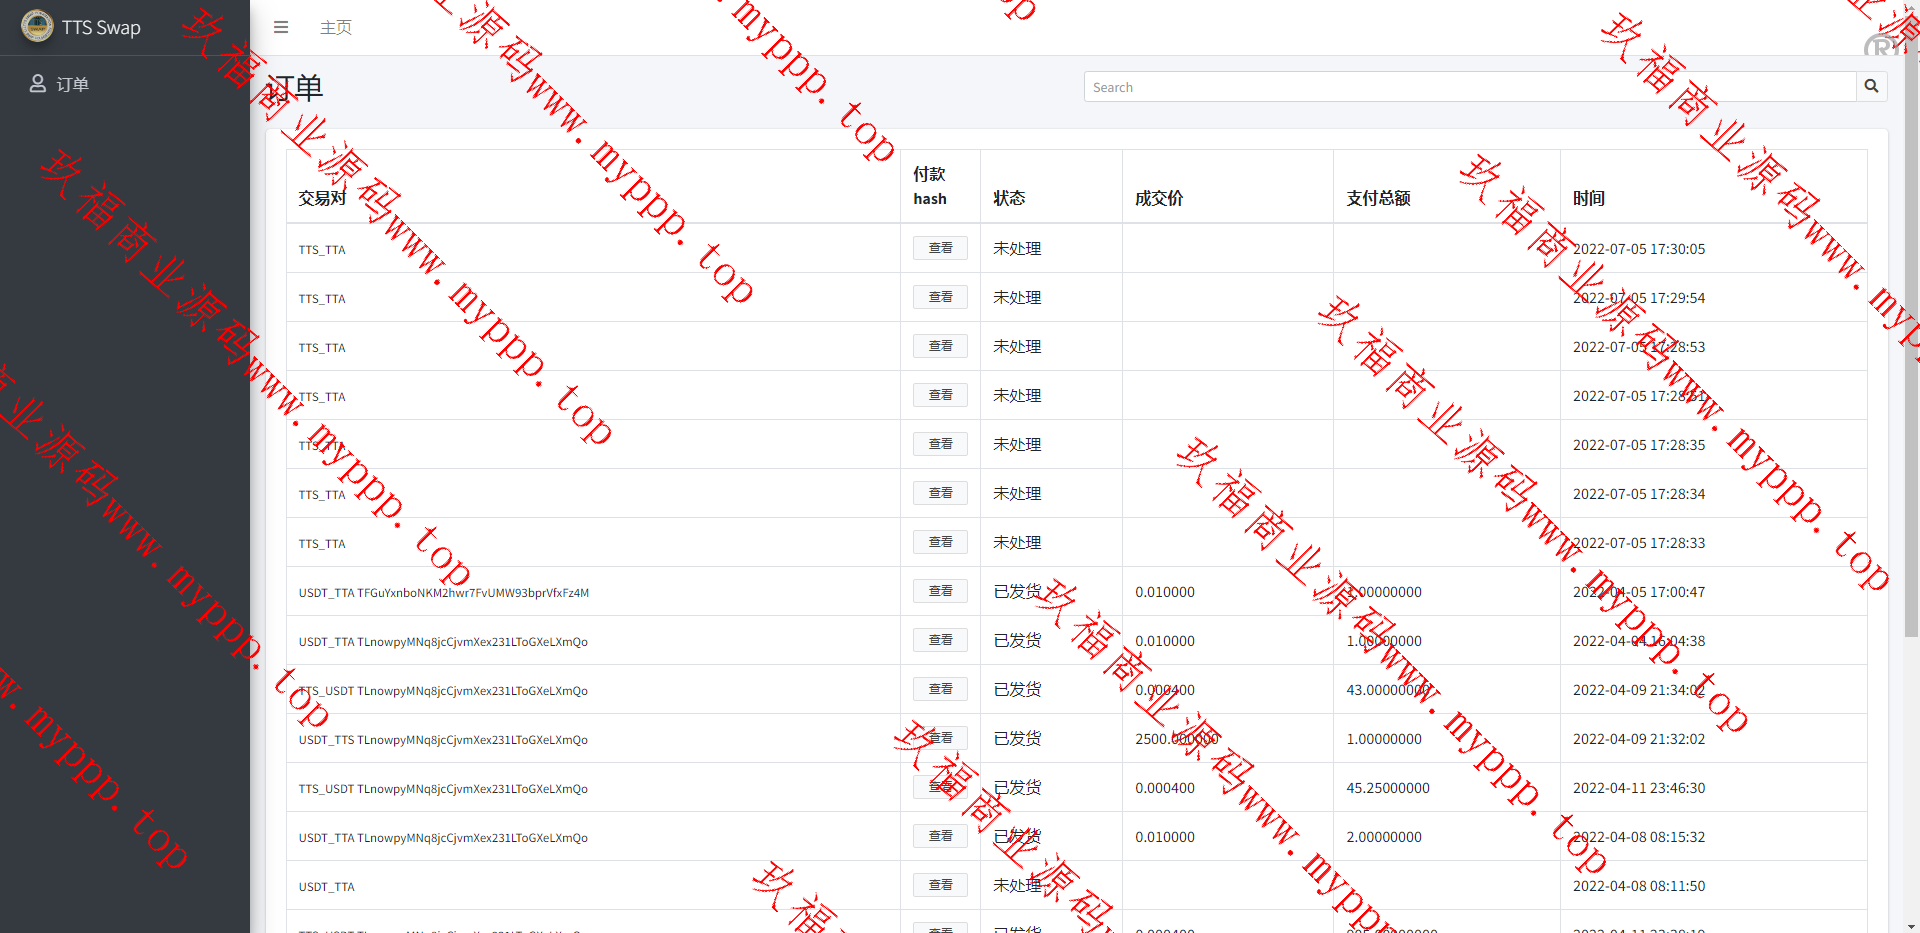View hash of the 2022-04-05 17:00:47 order
This screenshot has width=1920, height=933.
click(940, 591)
